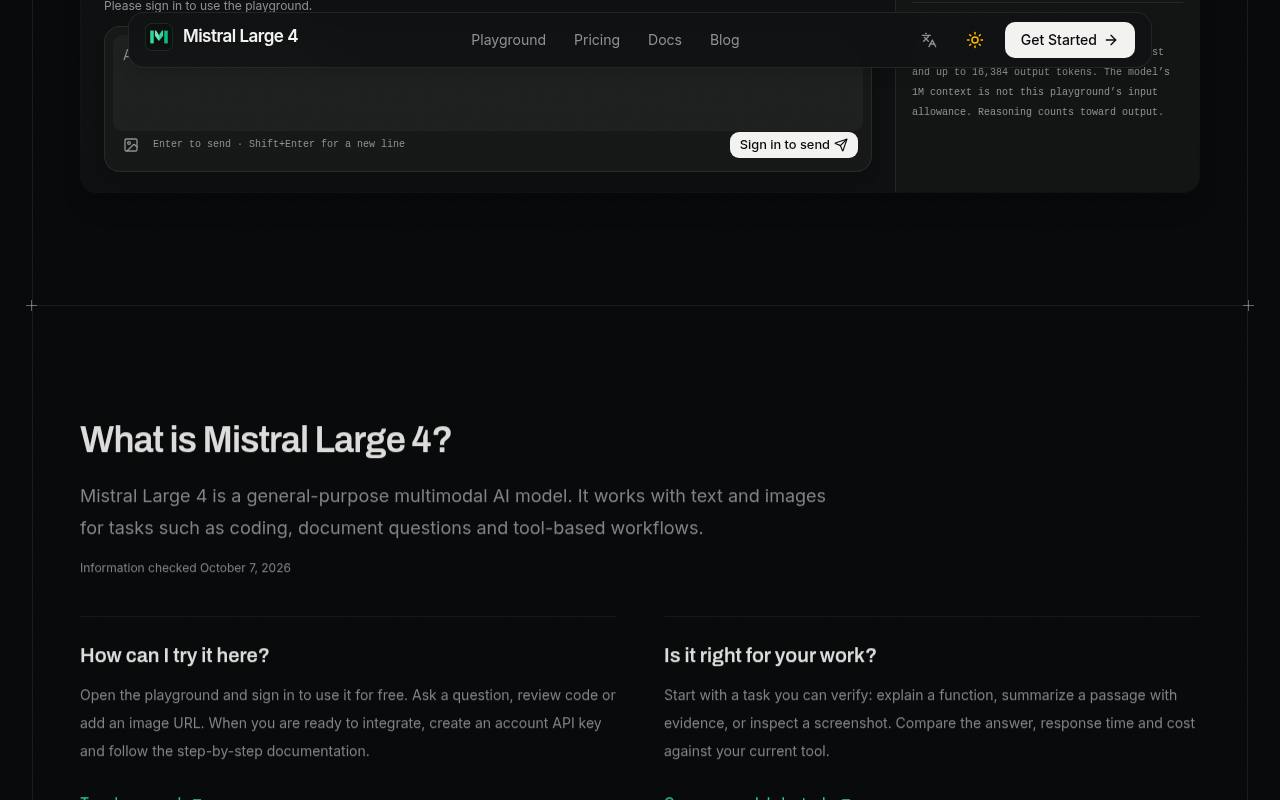Viewport: 1280px width, 800px height.
Task: Open the Docs nav link
Action: click(665, 40)
